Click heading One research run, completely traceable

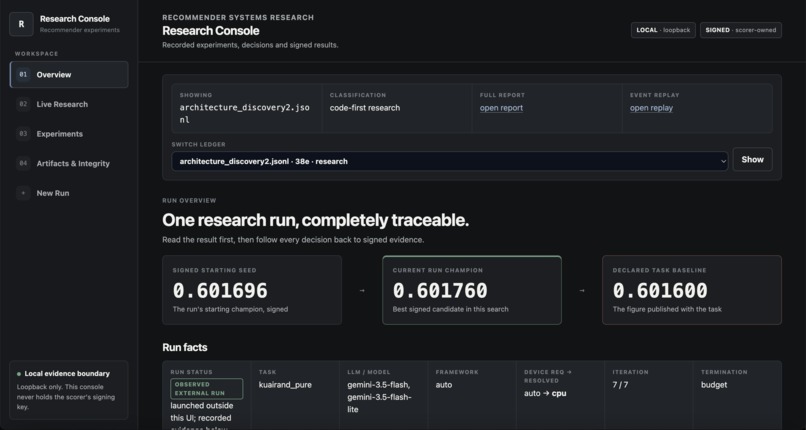tap(316, 220)
